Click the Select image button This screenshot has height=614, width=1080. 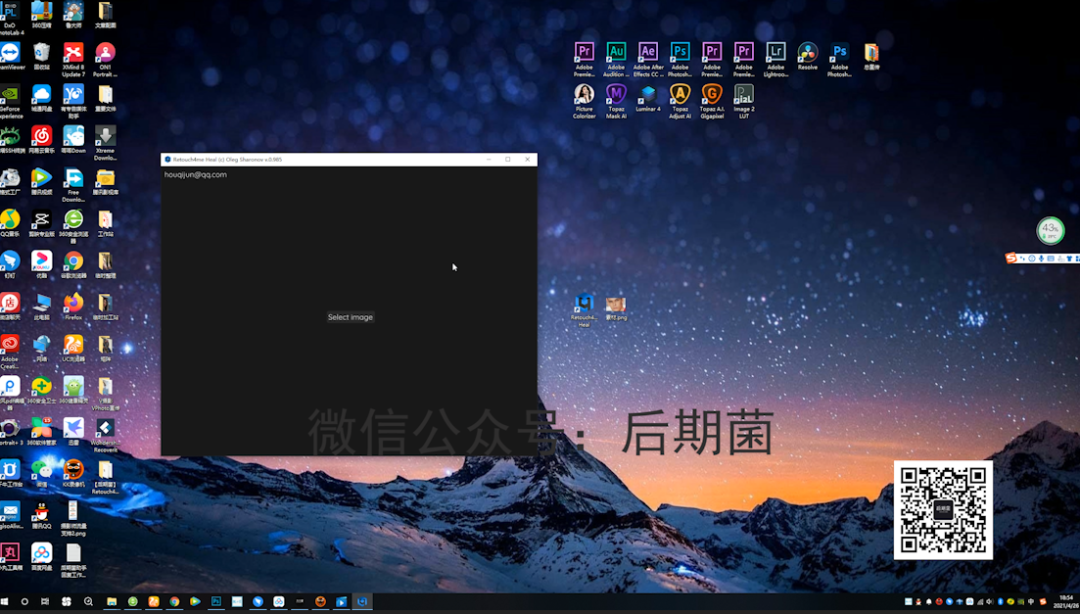tap(350, 317)
